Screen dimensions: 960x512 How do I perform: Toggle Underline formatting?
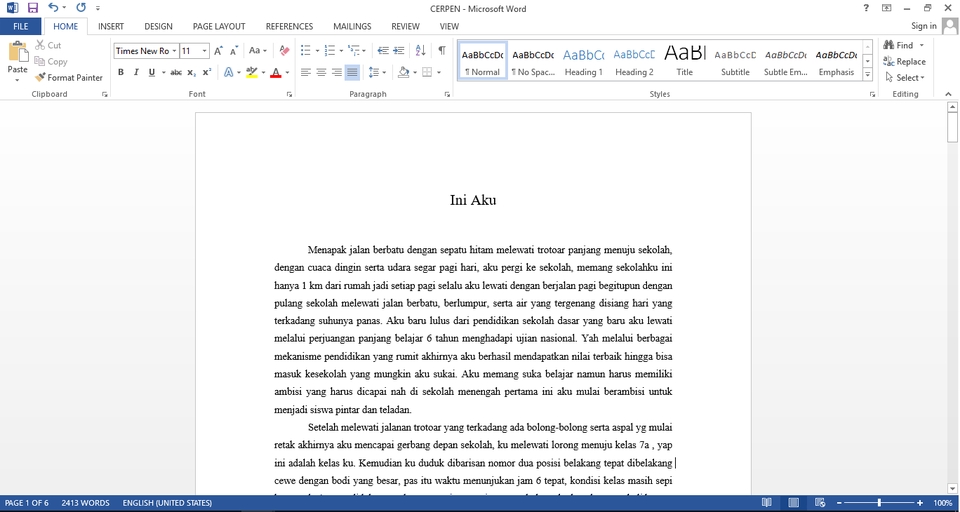click(x=152, y=72)
